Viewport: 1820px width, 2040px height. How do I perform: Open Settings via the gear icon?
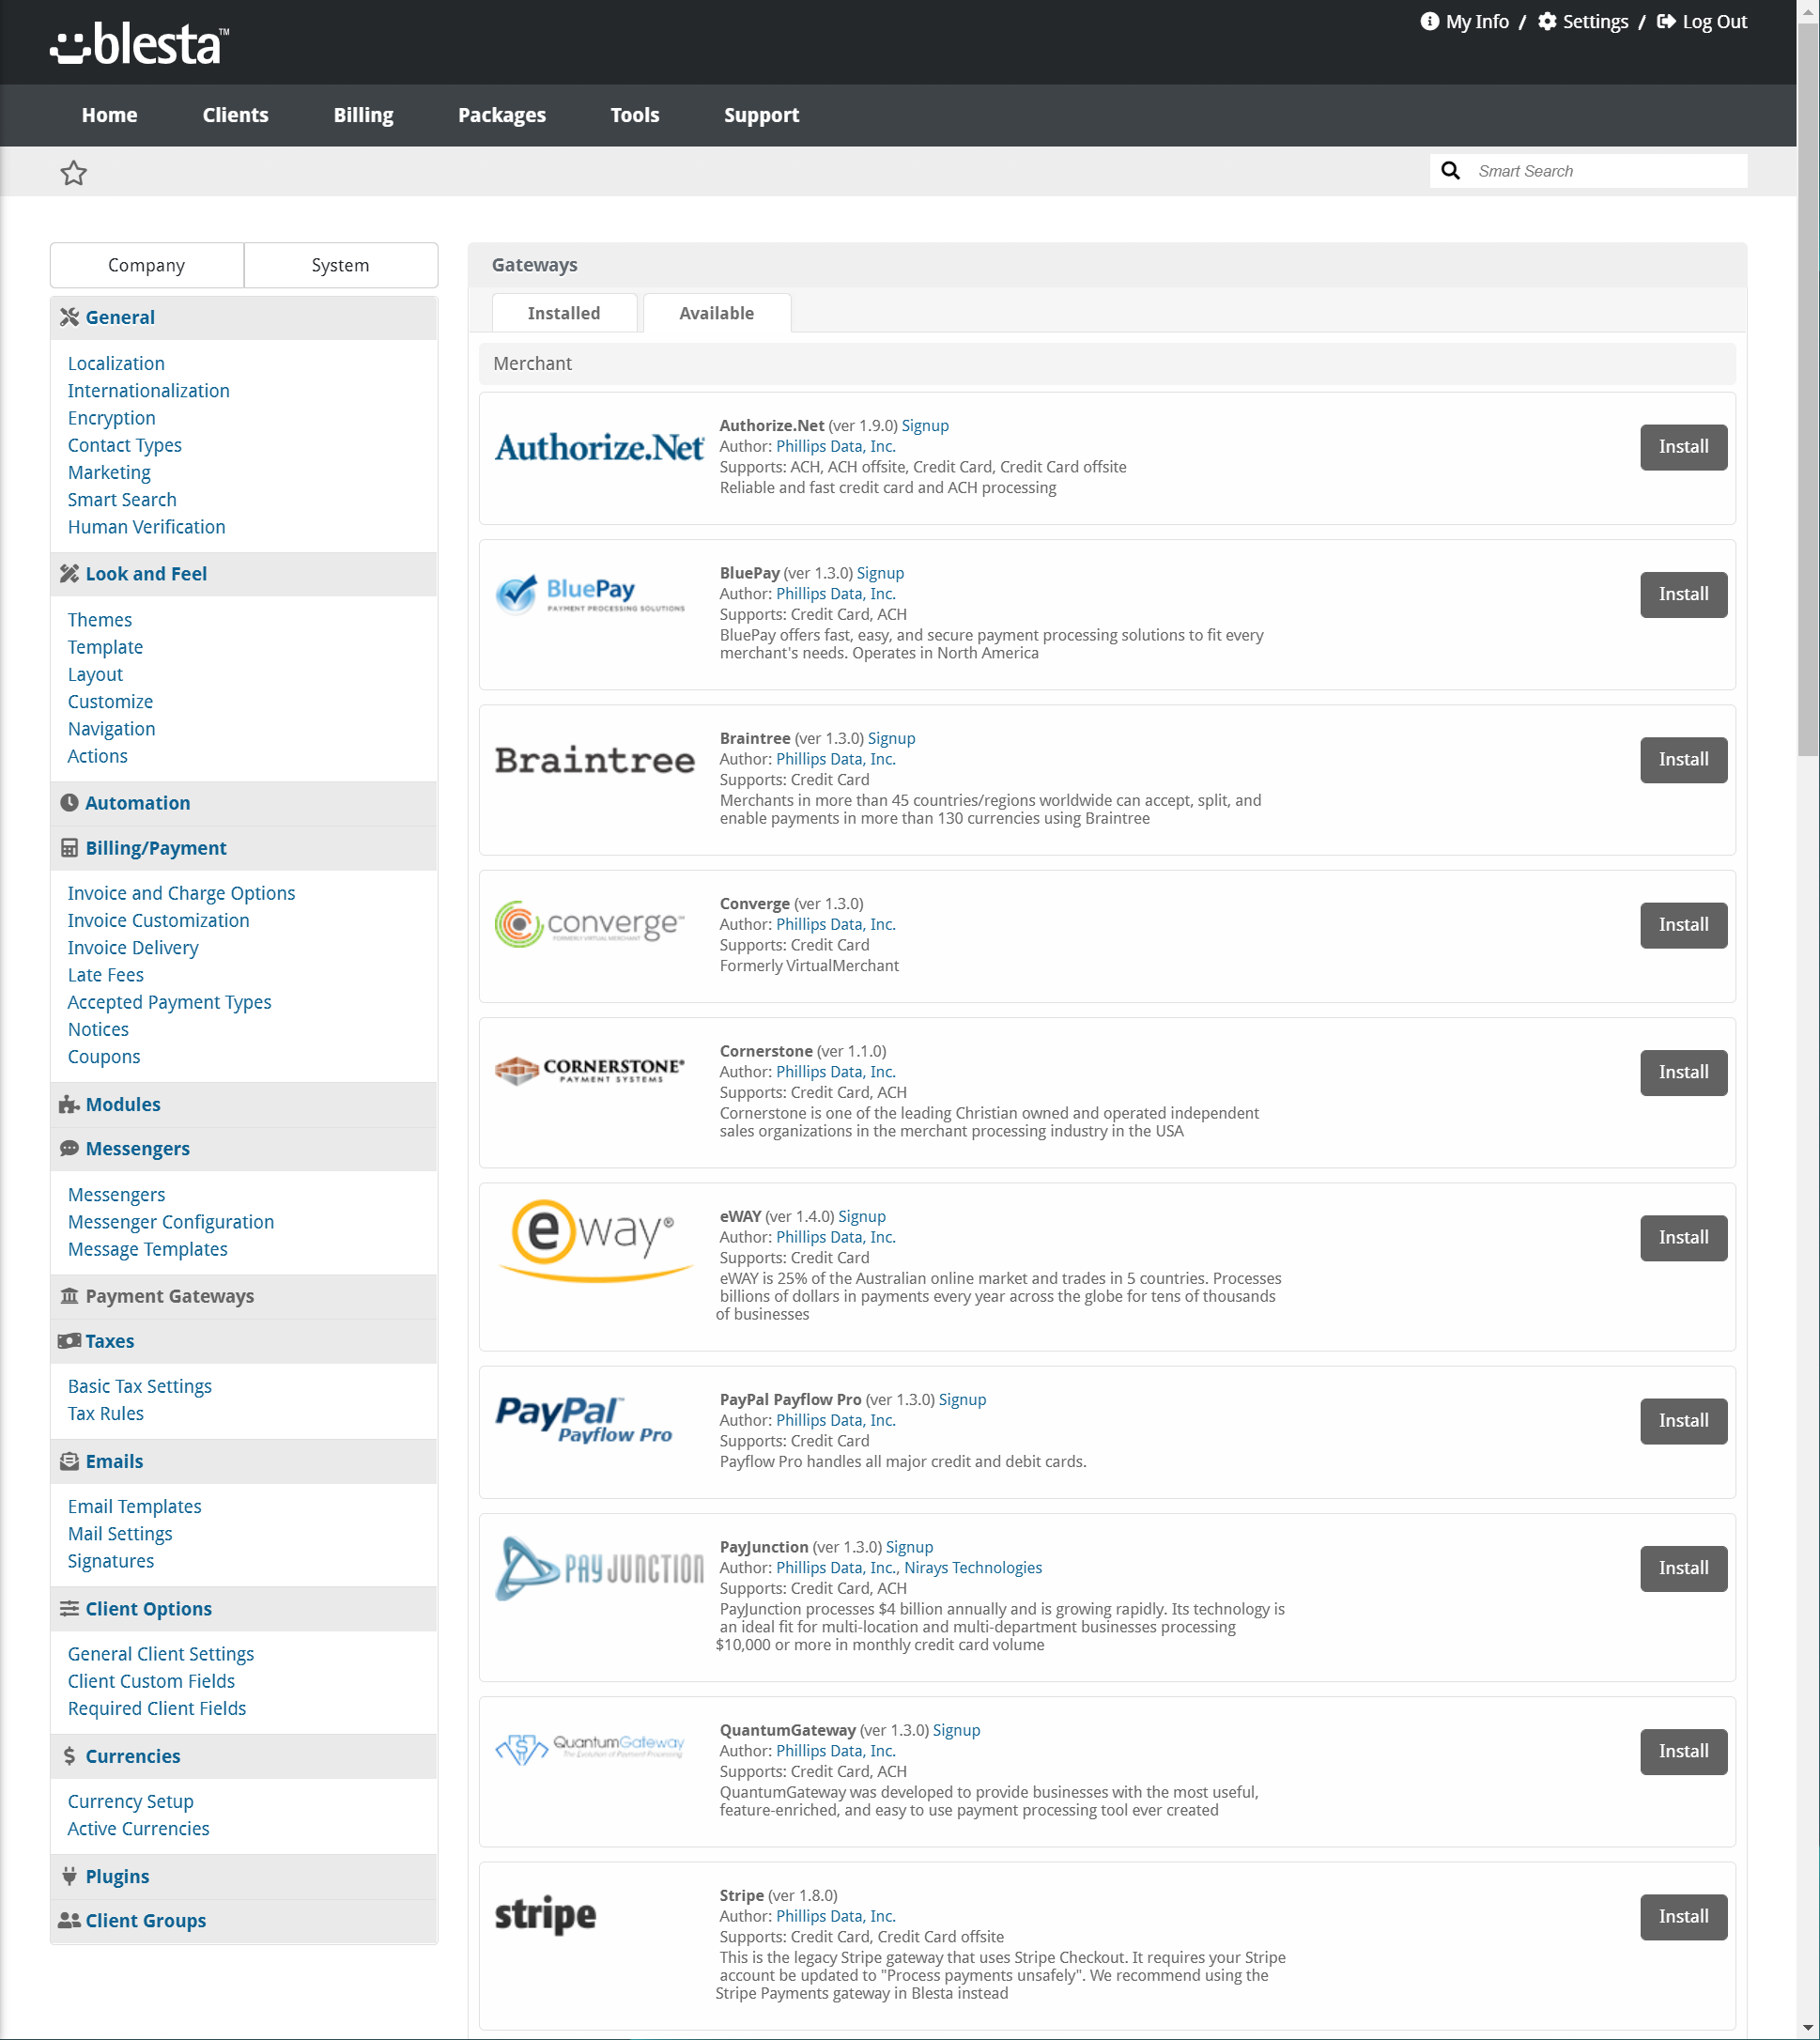[x=1547, y=22]
